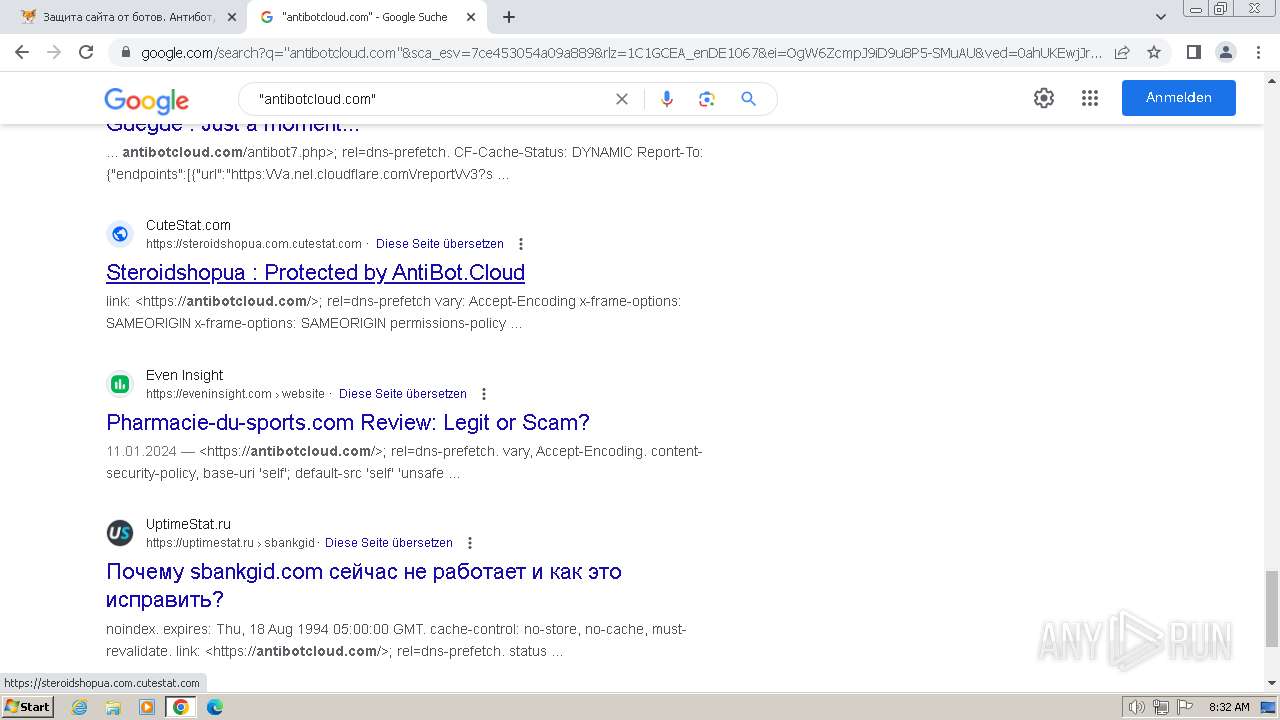Open the media player taskbar icon
This screenshot has width=1280, height=720.
pyautogui.click(x=147, y=707)
